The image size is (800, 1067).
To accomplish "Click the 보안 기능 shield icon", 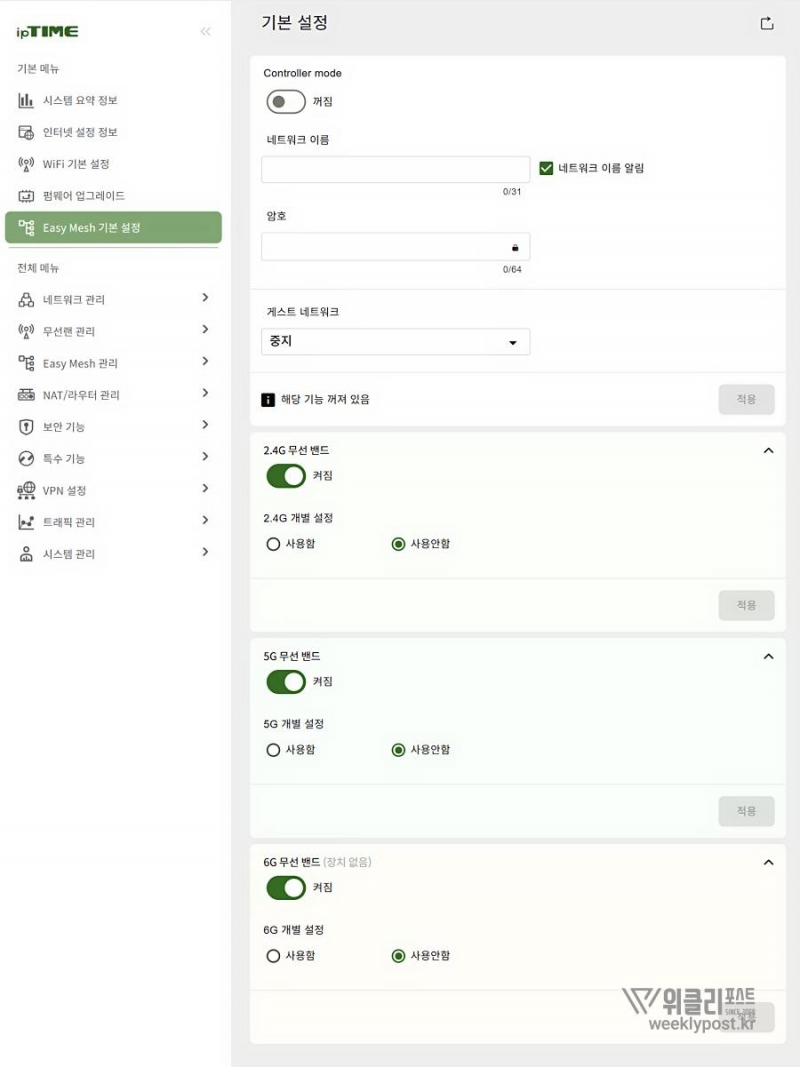I will [x=26, y=427].
